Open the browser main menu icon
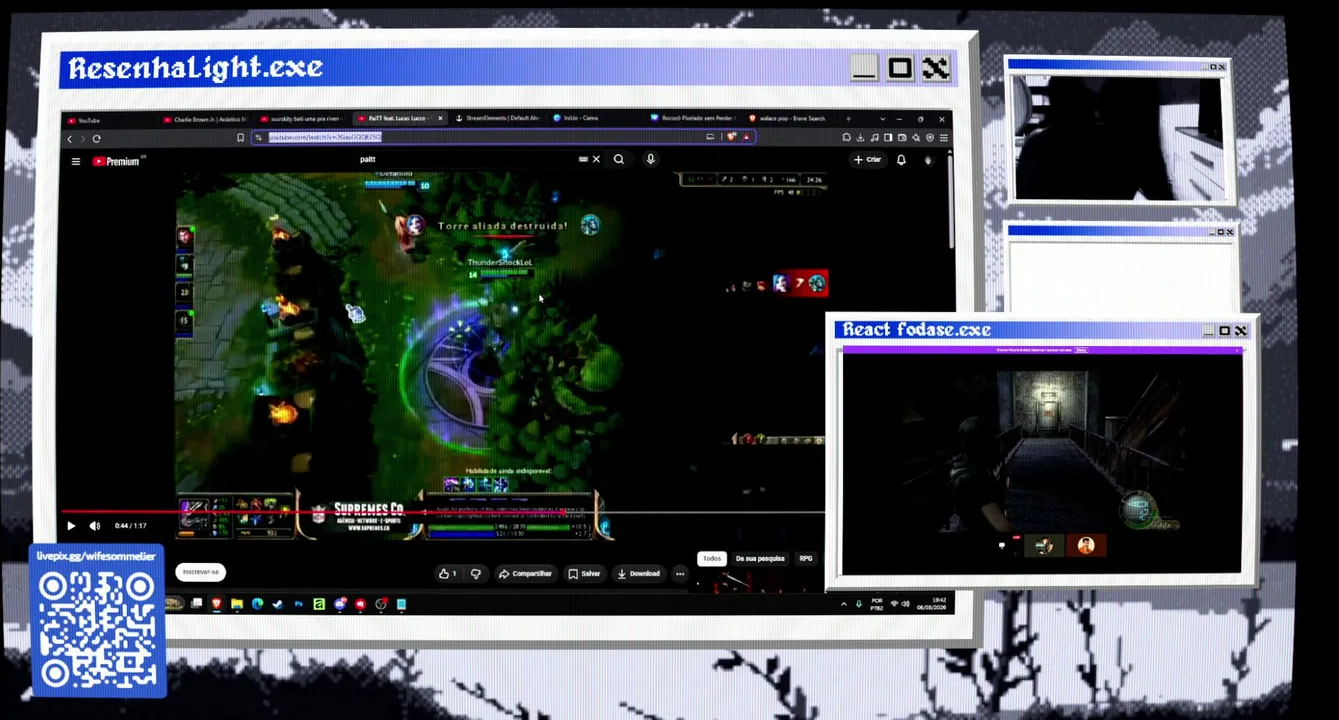1339x720 pixels. click(943, 138)
